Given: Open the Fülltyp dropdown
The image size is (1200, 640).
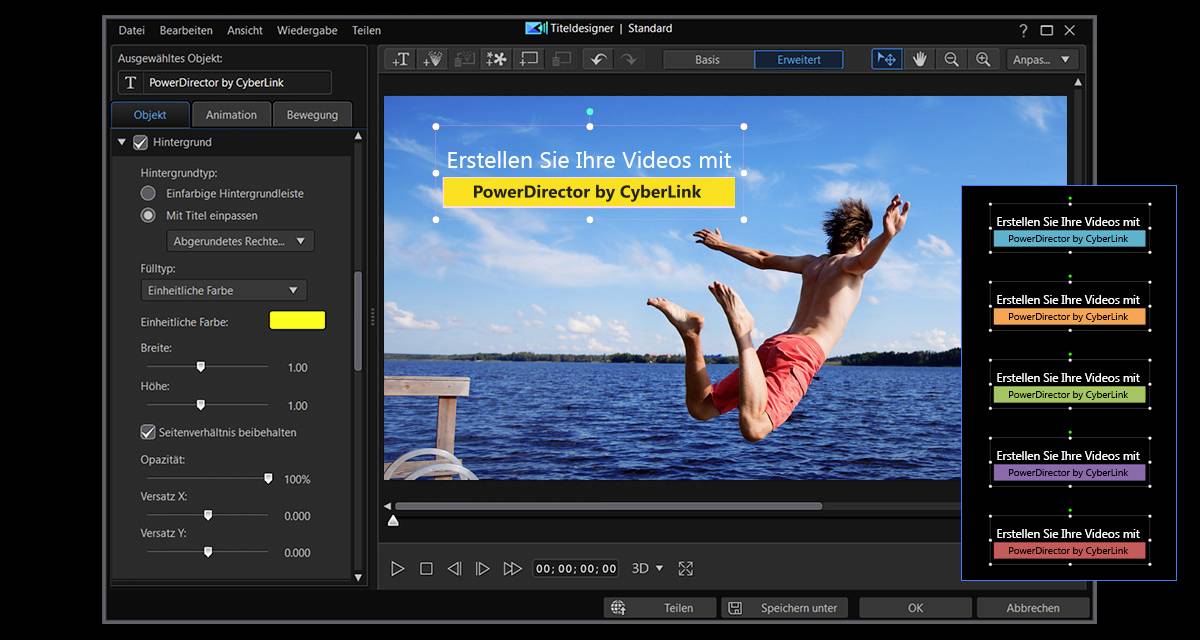Looking at the screenshot, I should pos(222,289).
